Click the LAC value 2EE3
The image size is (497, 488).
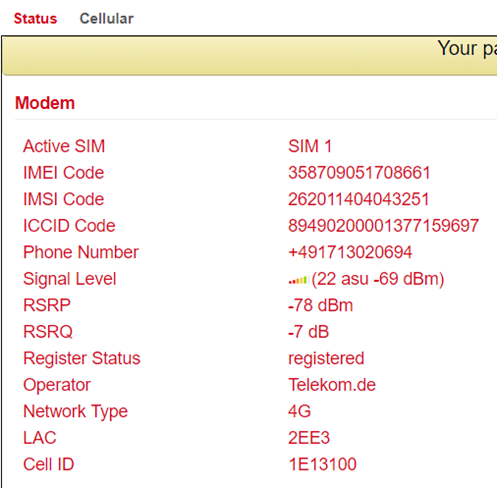point(309,438)
